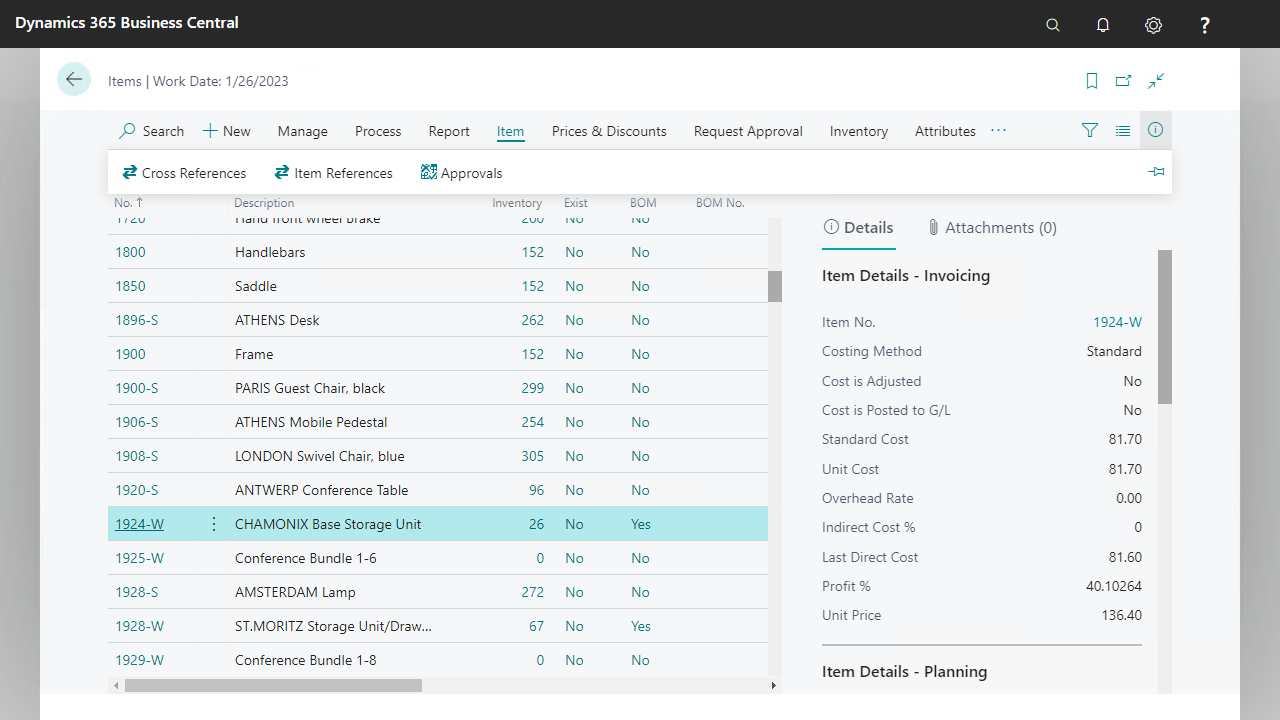
Task: Click the list horizontal scrollbar thumb
Action: tap(273, 685)
